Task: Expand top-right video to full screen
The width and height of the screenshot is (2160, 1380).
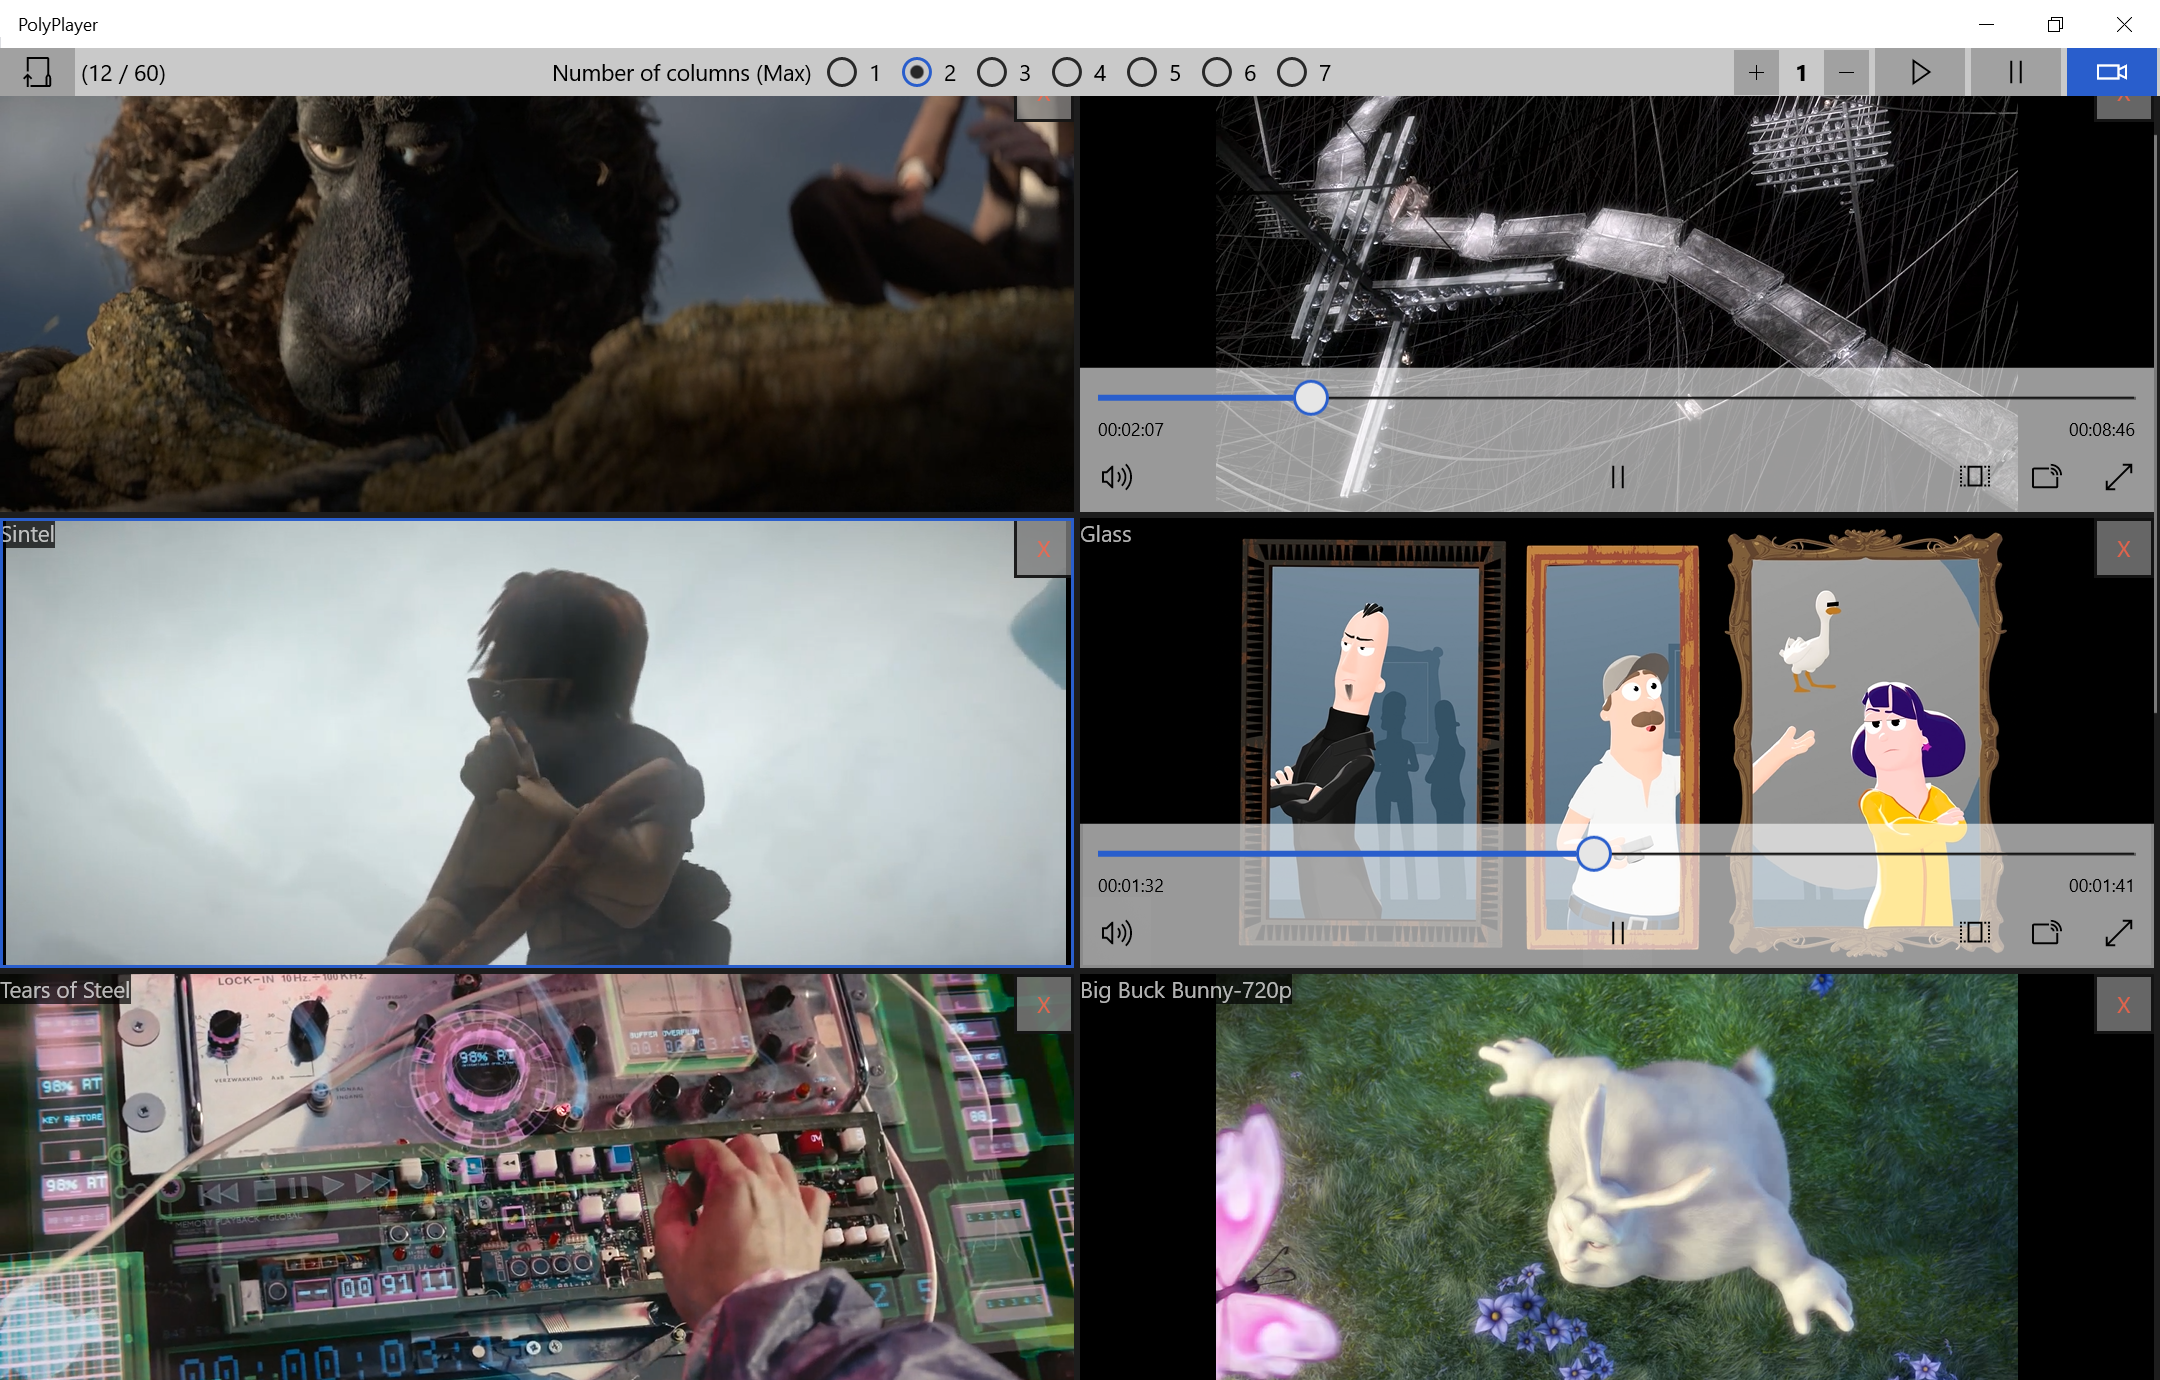Action: point(2118,477)
